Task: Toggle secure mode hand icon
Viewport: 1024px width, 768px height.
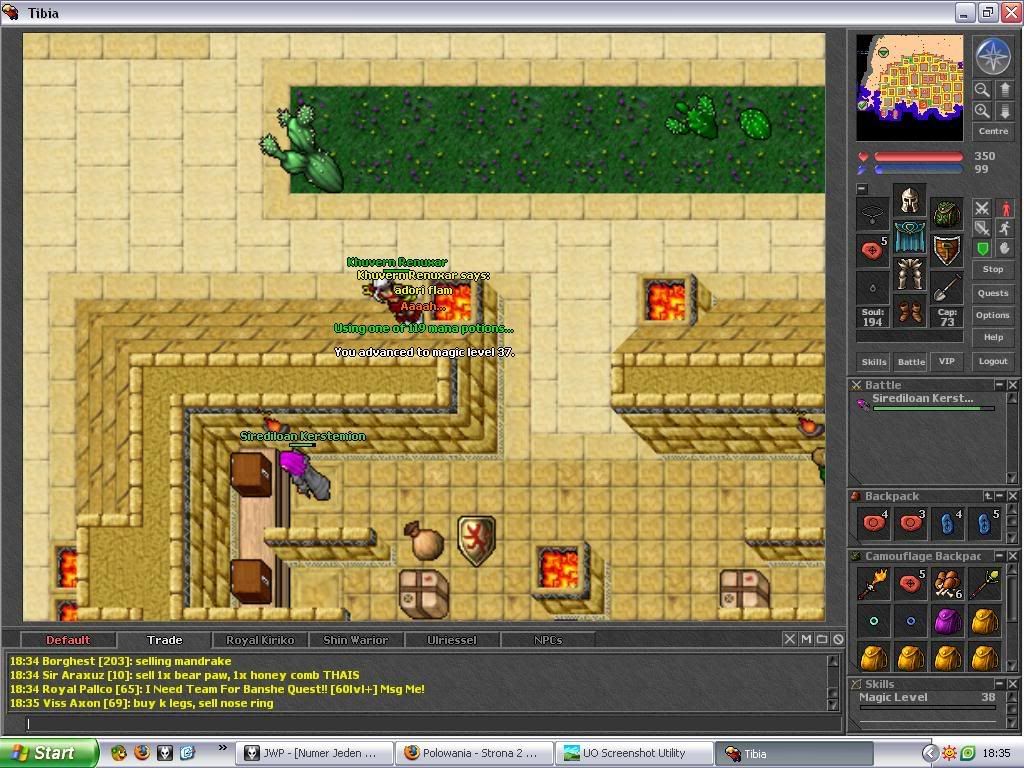Action: 1005,248
